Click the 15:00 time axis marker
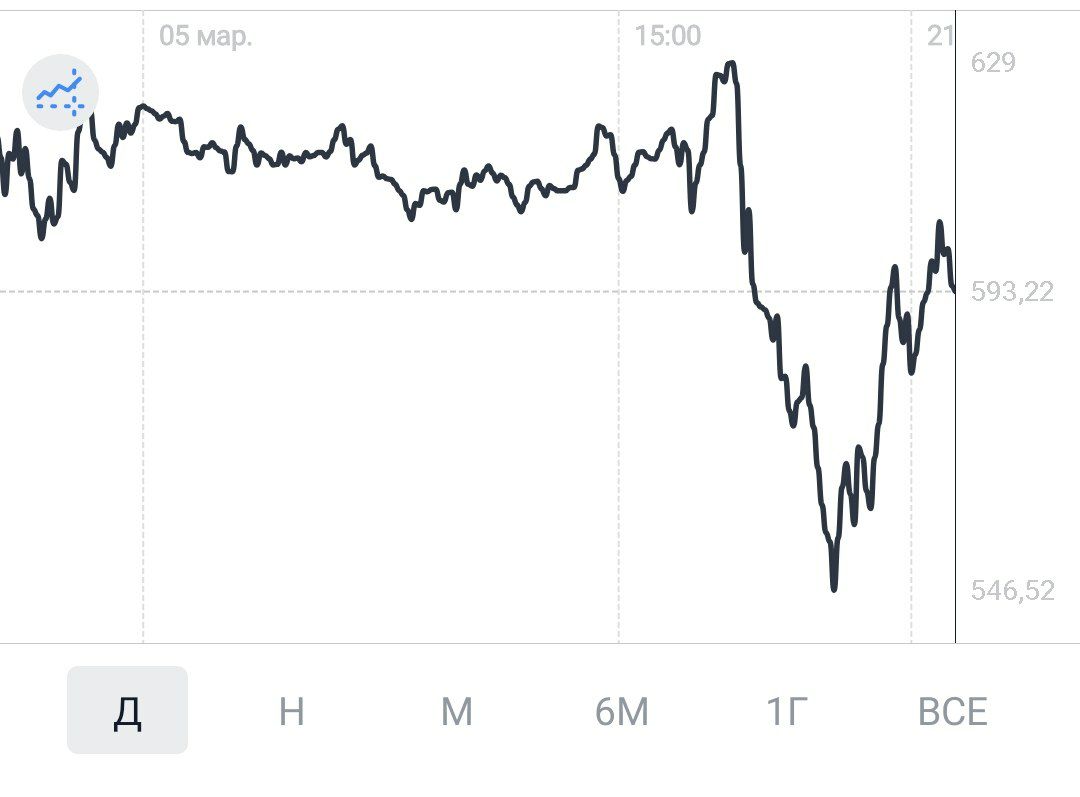 click(x=668, y=33)
